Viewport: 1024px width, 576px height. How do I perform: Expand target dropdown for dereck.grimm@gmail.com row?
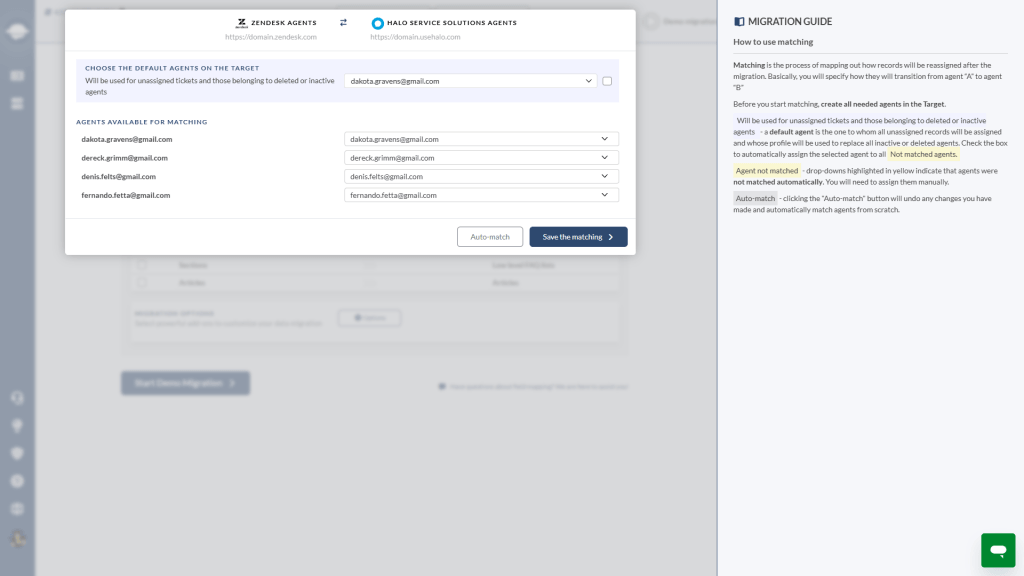click(x=481, y=157)
